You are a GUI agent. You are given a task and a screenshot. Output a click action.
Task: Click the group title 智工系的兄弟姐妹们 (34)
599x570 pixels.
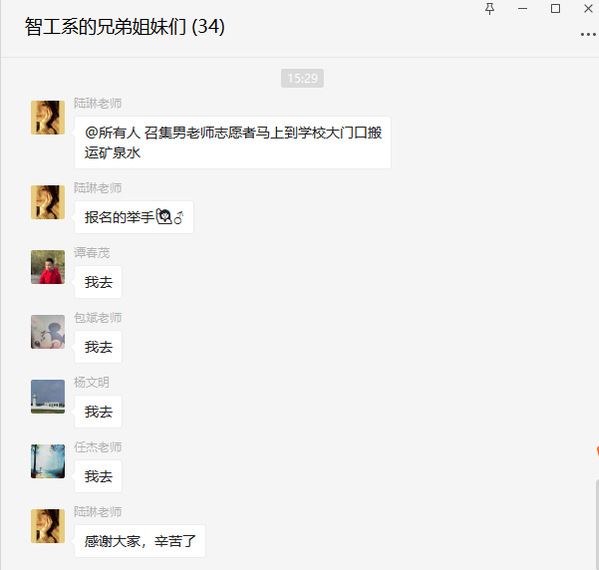pos(125,27)
